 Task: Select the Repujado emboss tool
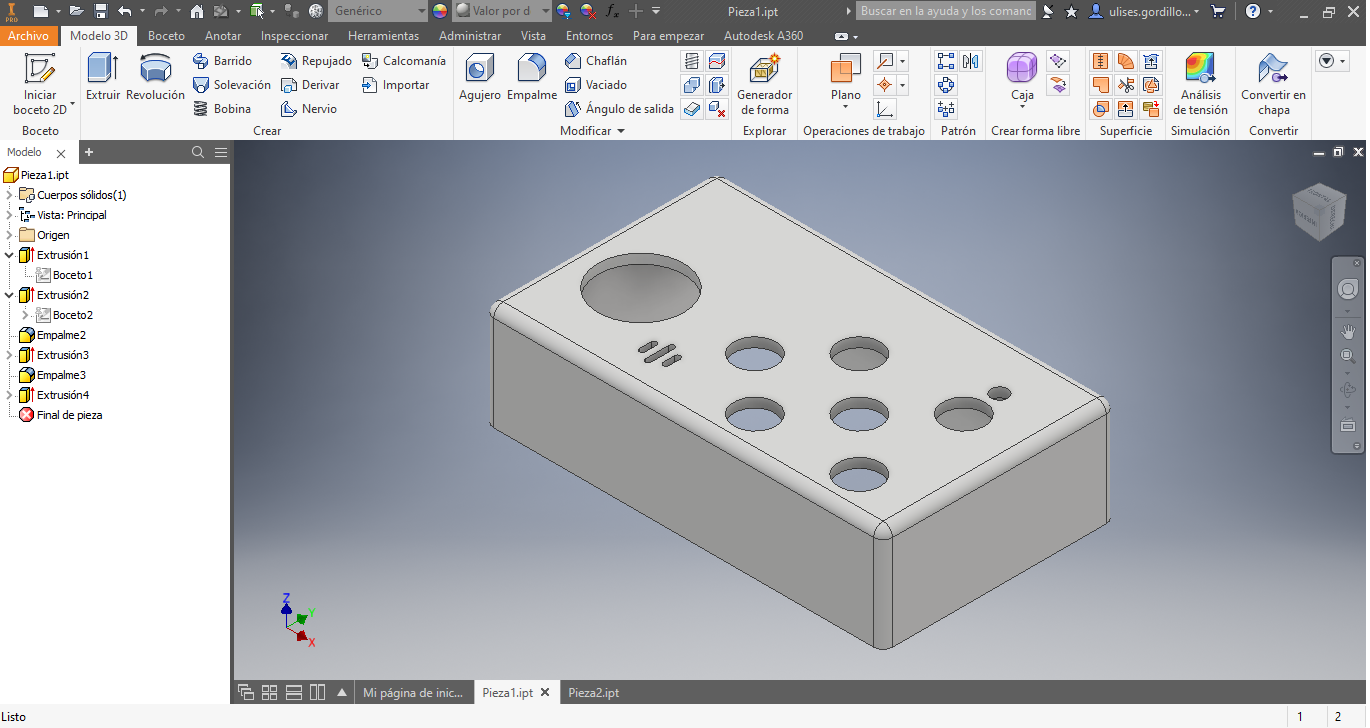coord(316,61)
